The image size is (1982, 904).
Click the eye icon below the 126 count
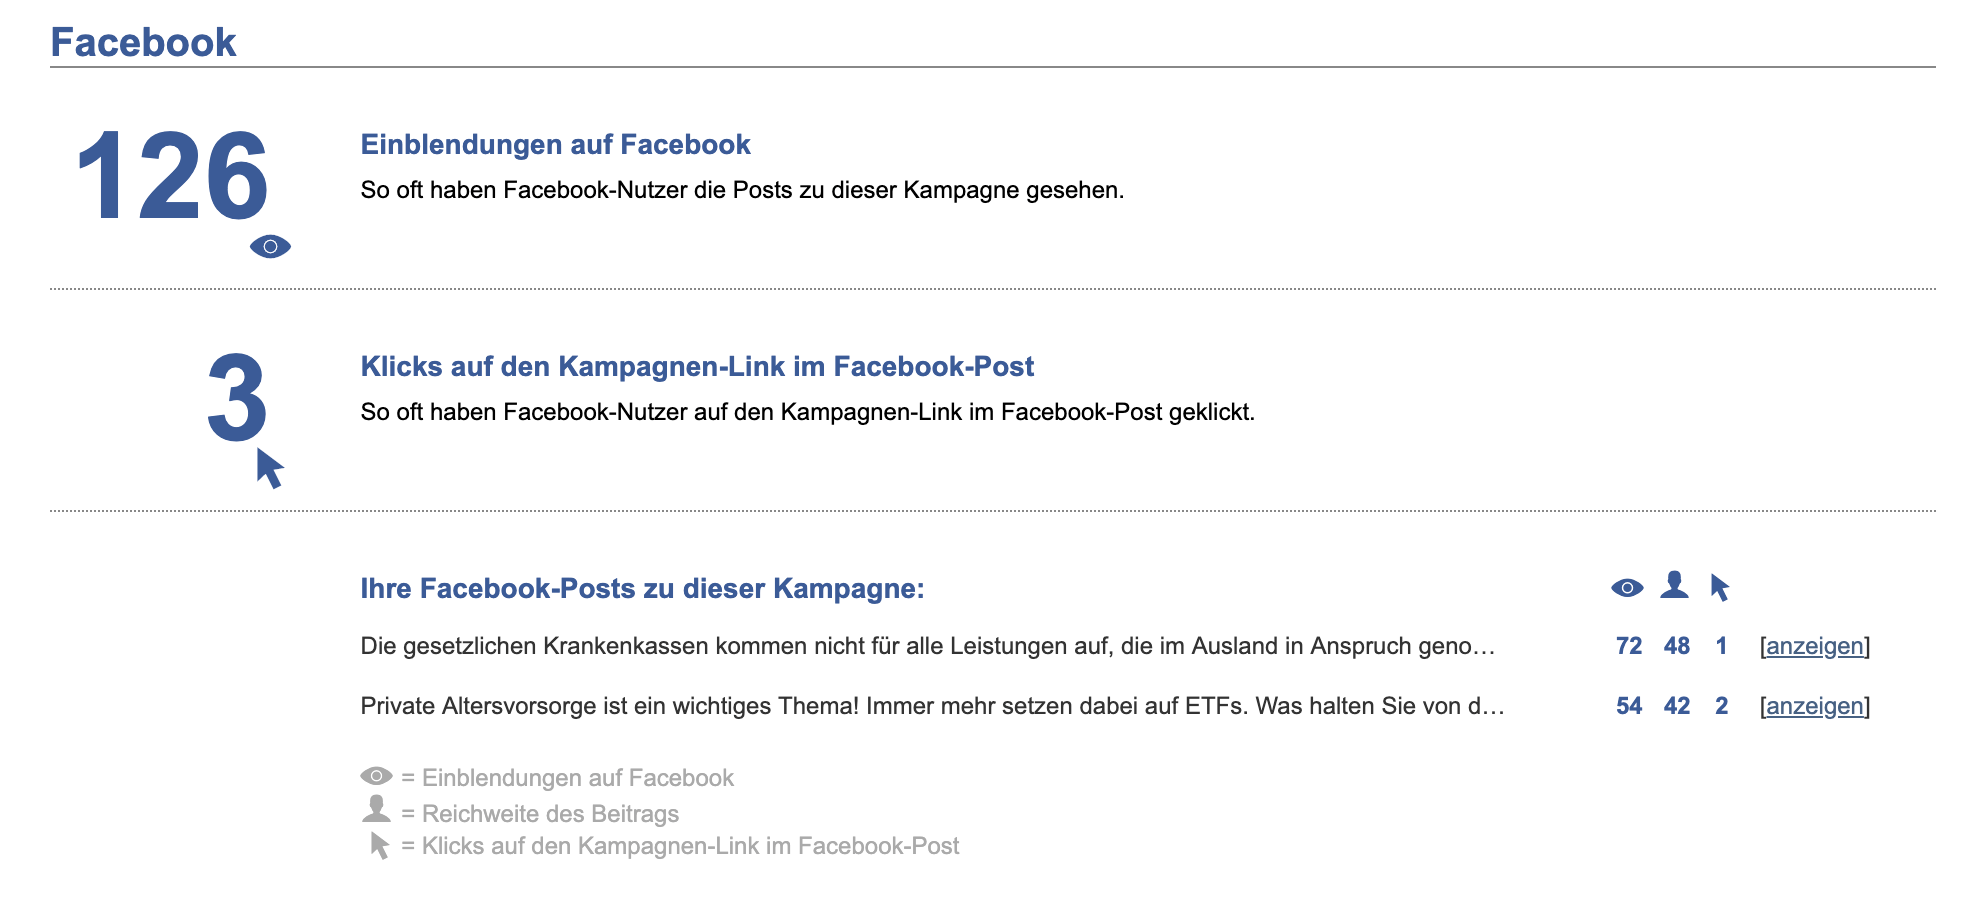click(x=272, y=245)
